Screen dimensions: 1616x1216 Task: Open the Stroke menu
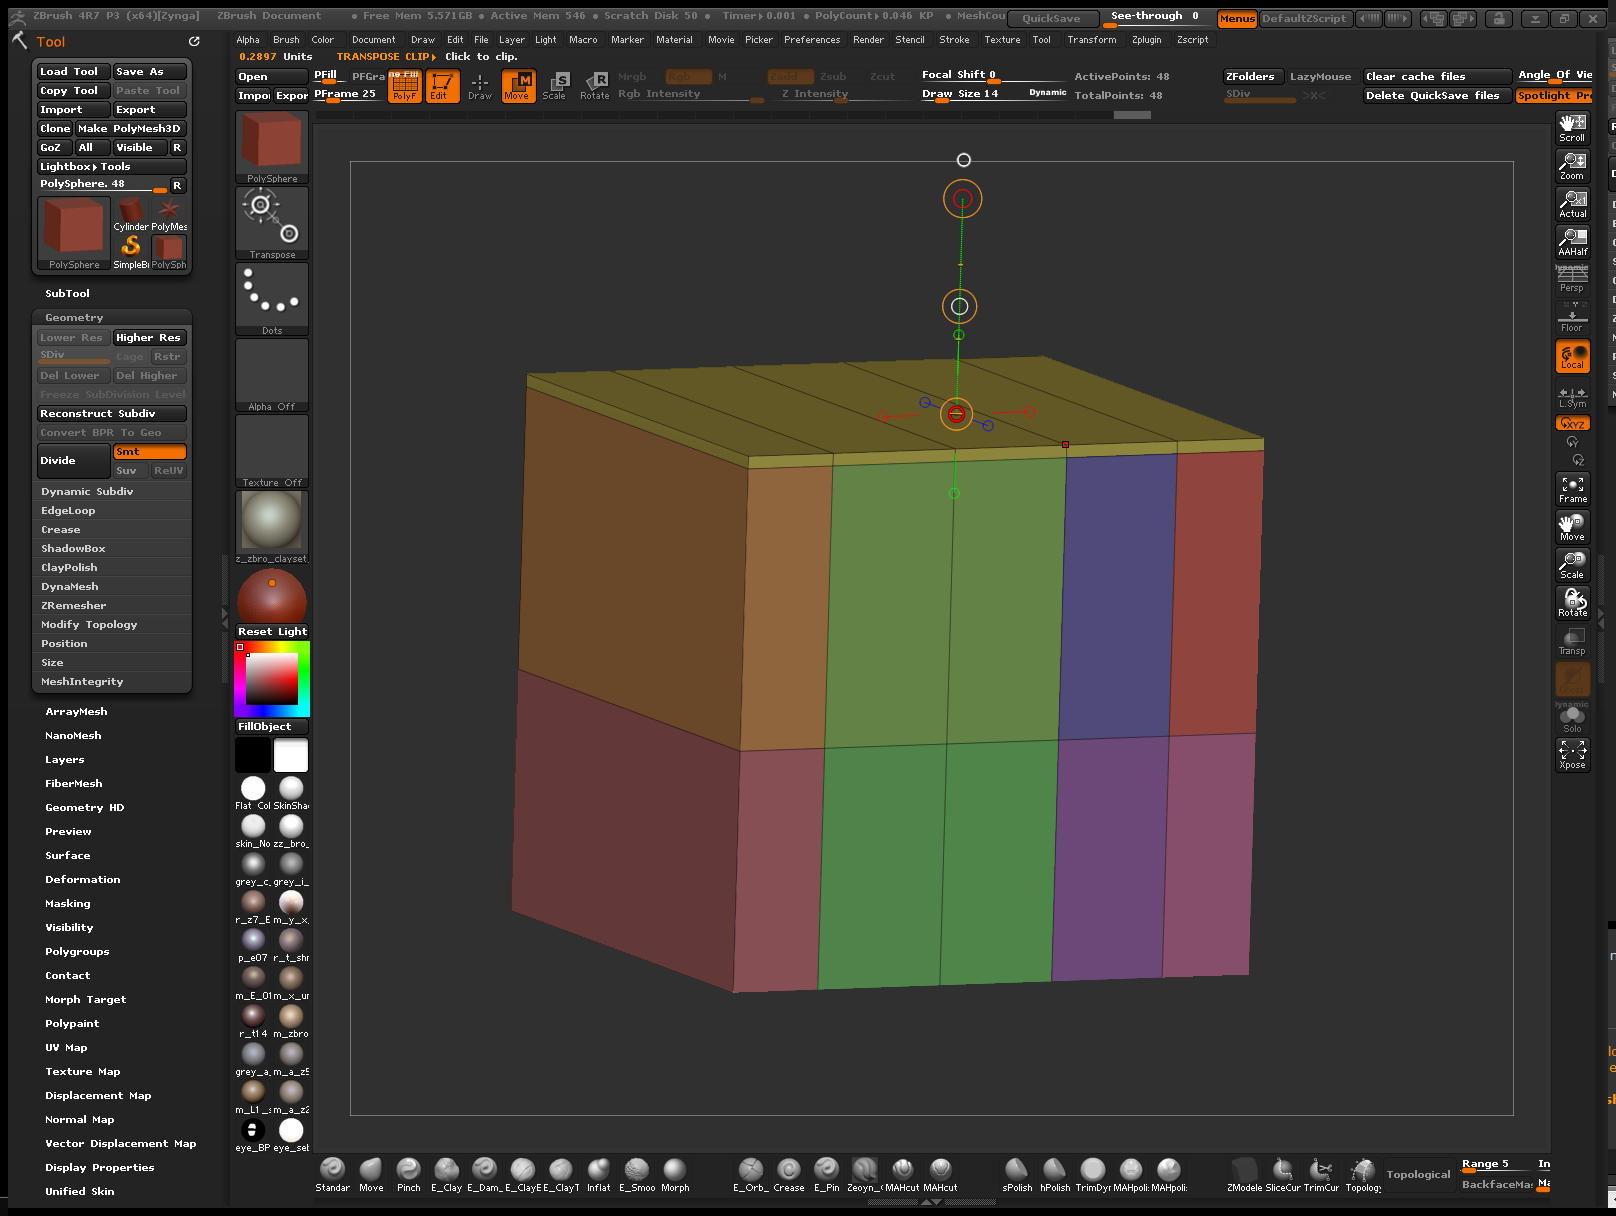coord(954,40)
